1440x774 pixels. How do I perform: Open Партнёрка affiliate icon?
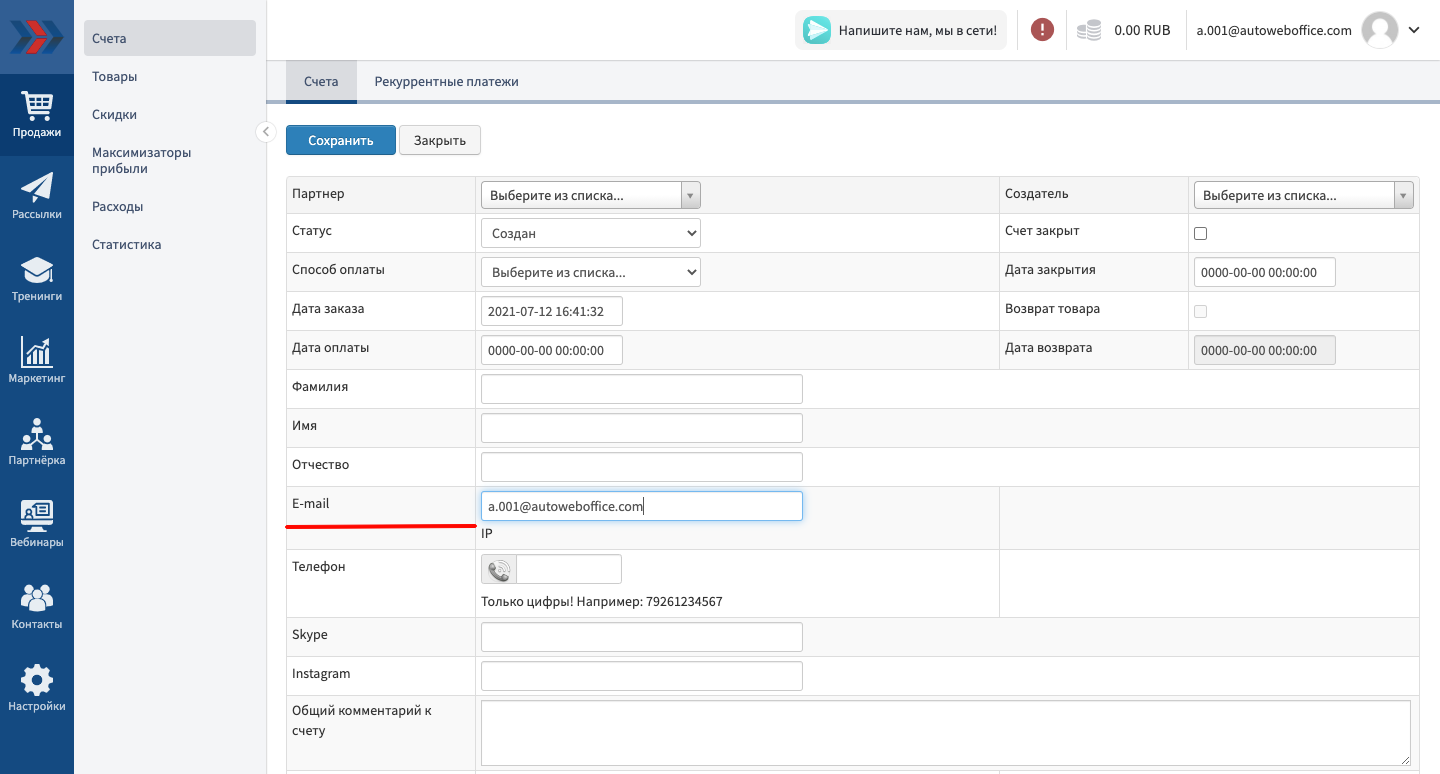tap(37, 442)
